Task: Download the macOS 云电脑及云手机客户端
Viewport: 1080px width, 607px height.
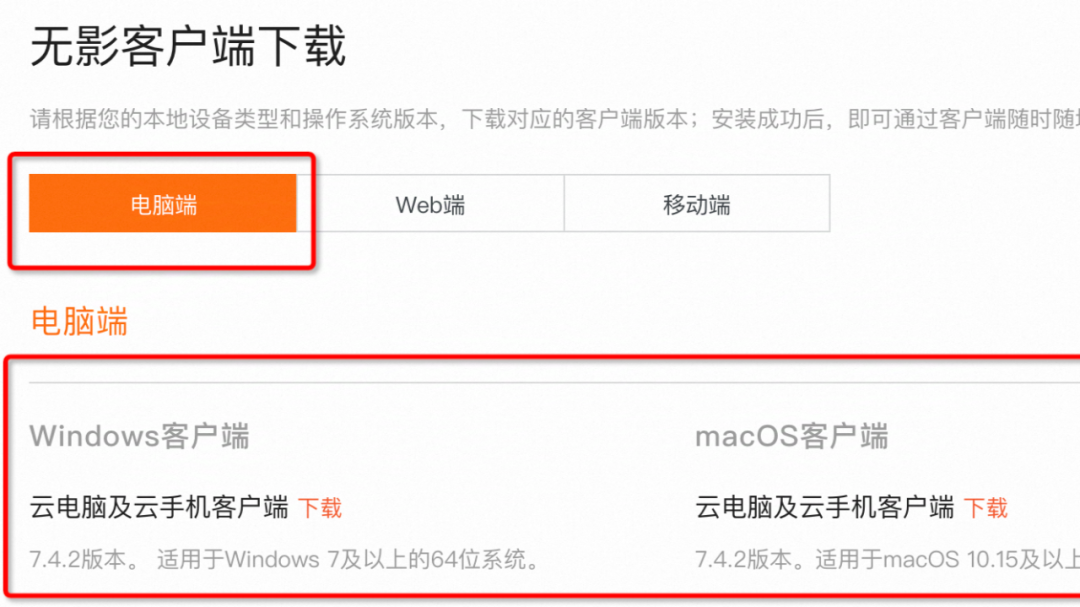Action: click(x=986, y=508)
